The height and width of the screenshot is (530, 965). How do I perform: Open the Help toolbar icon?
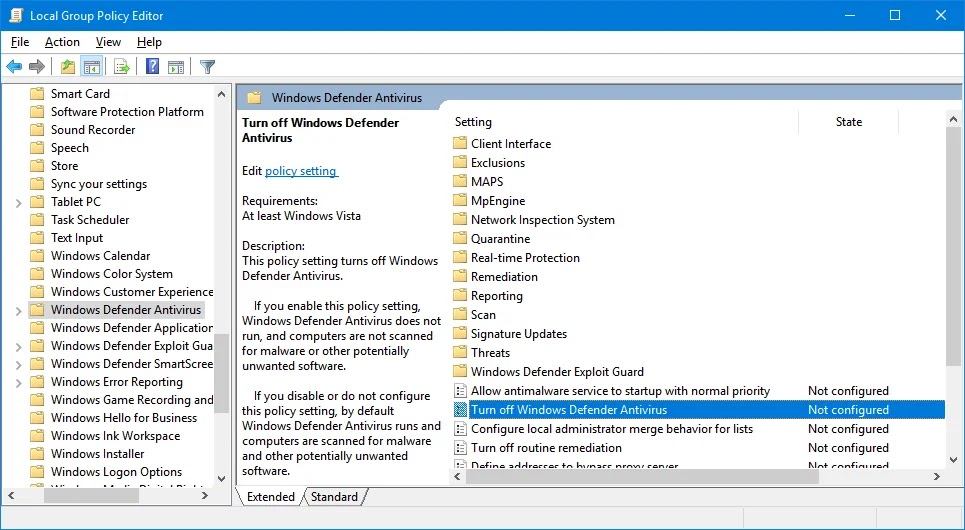click(x=153, y=66)
